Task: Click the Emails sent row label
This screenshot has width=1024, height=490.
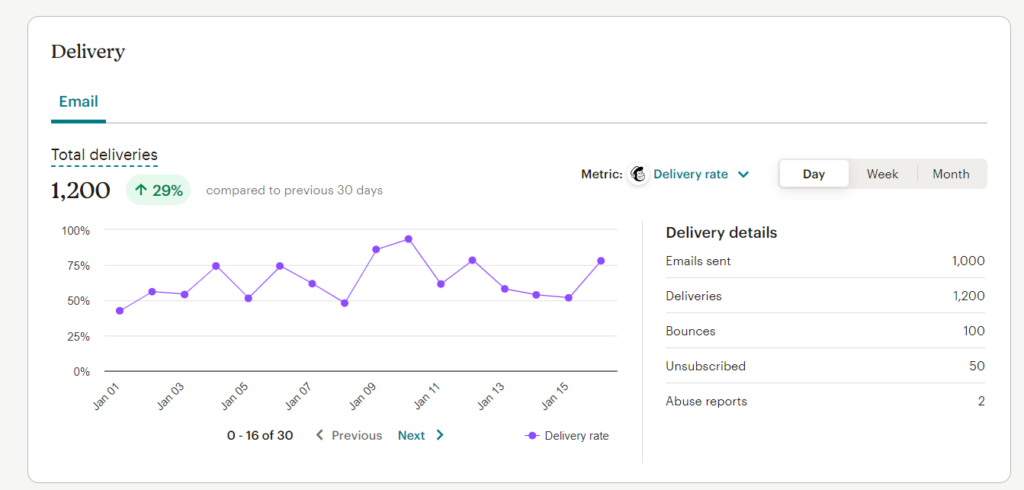Action: pyautogui.click(x=698, y=261)
